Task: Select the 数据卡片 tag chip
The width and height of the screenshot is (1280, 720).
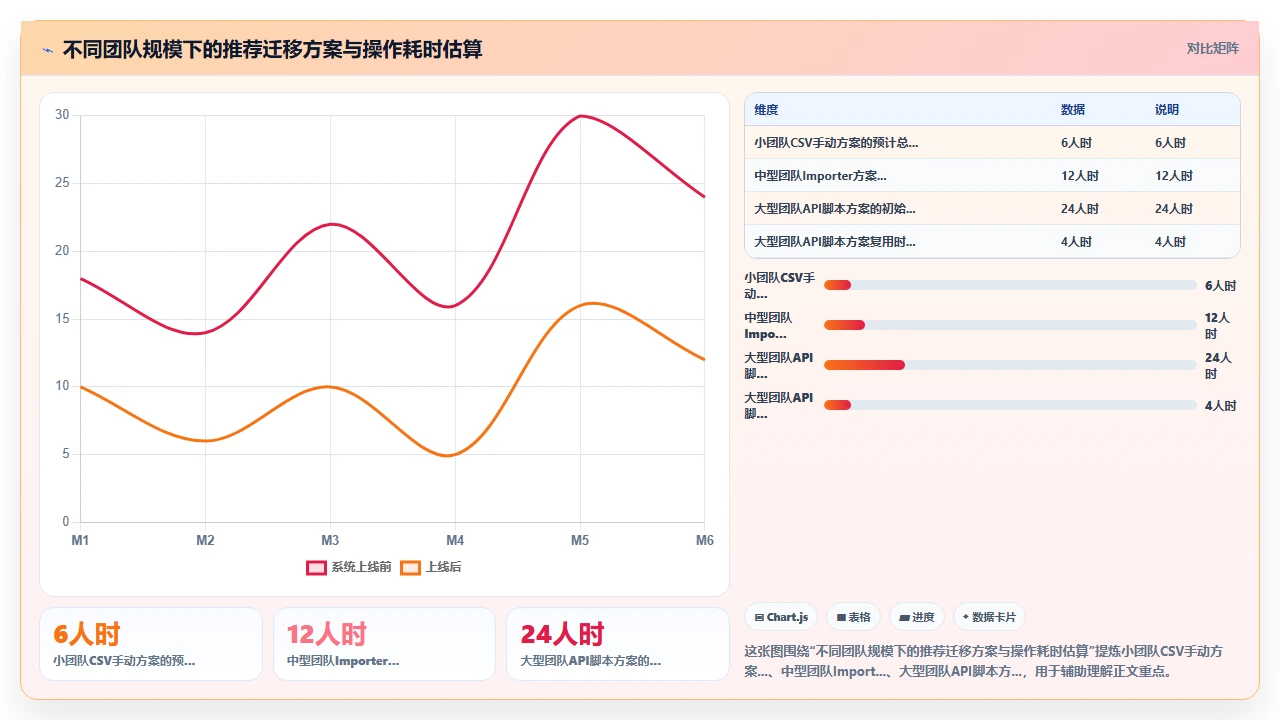Action: pos(990,617)
